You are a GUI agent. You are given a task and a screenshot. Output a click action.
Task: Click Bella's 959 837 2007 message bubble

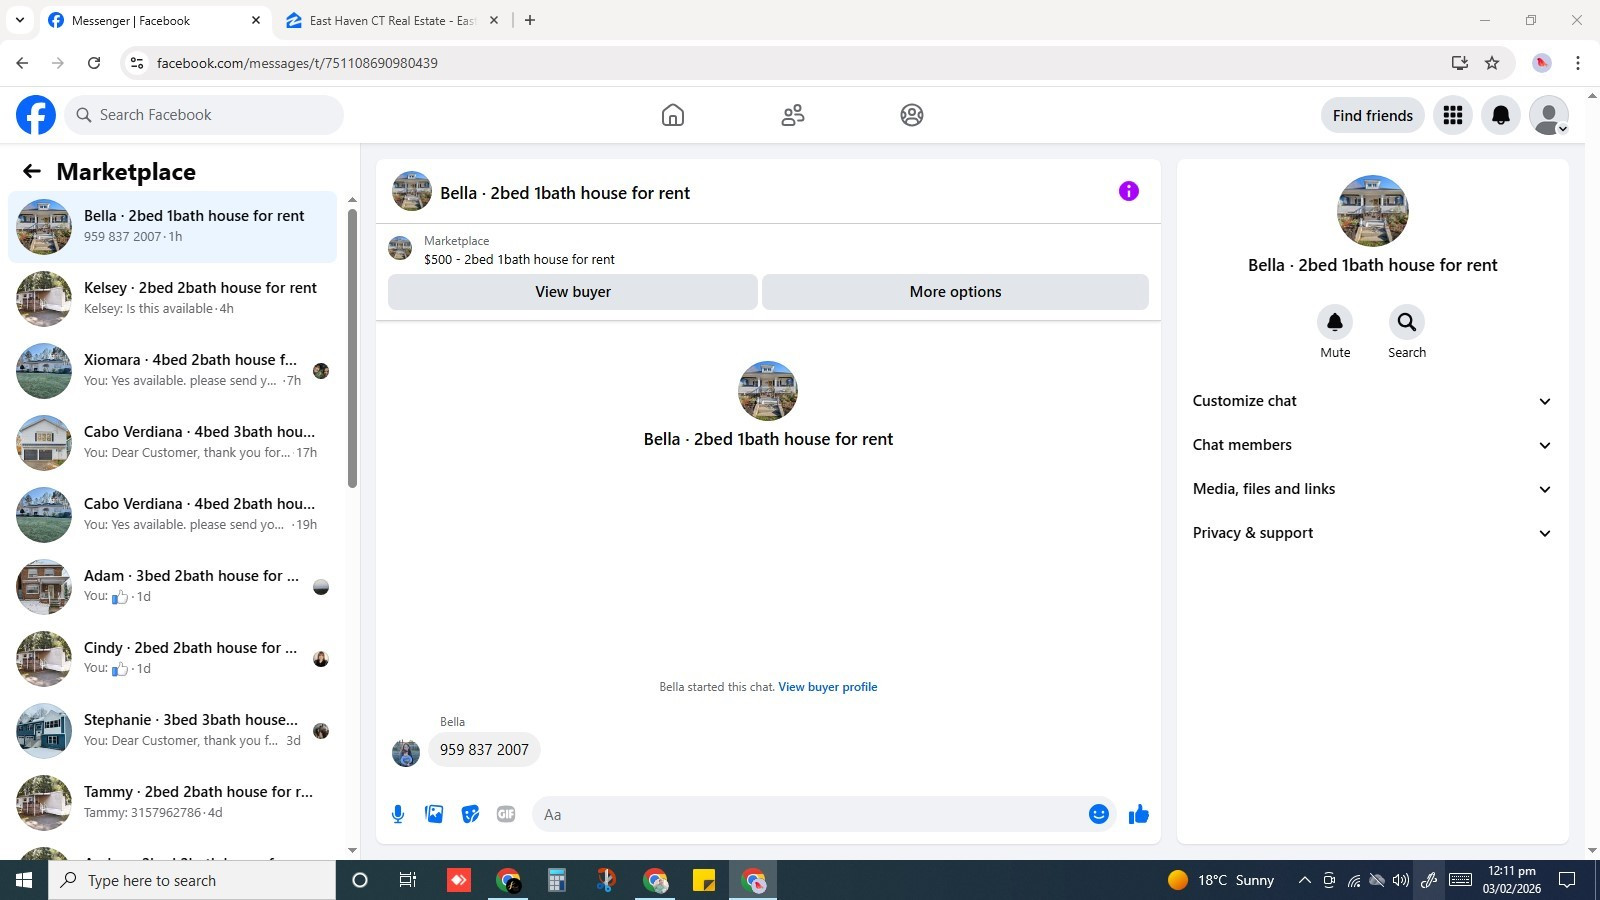tap(484, 750)
